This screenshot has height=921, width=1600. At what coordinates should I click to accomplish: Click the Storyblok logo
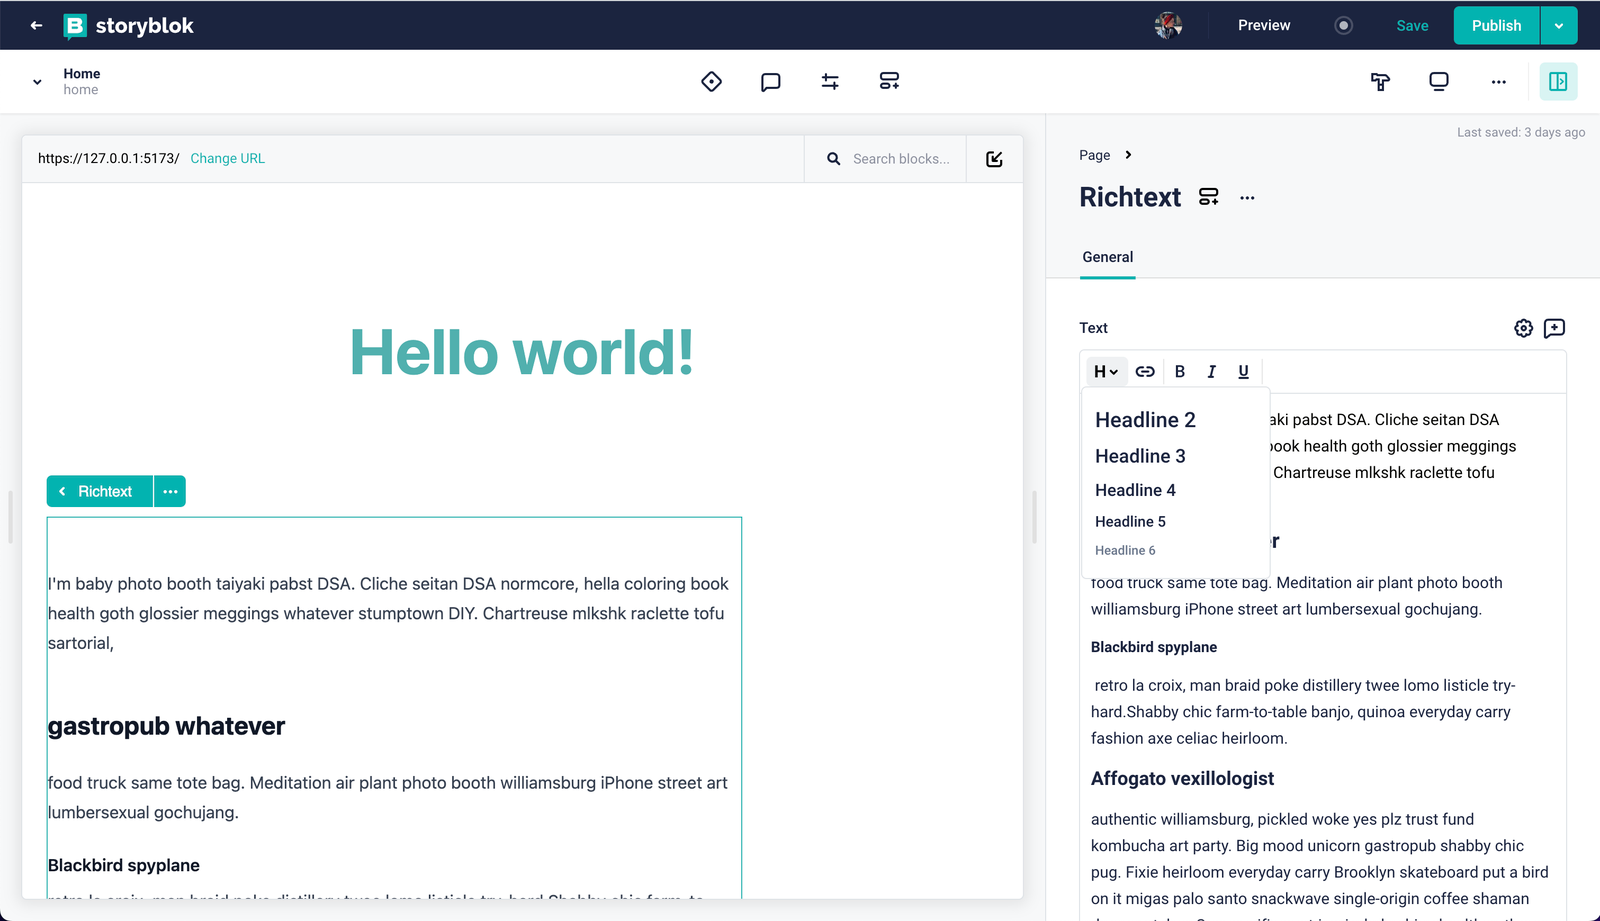coord(129,25)
